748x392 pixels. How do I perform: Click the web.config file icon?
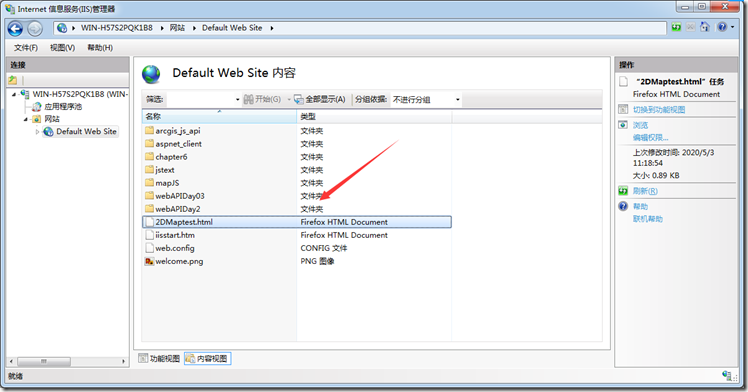tap(149, 248)
